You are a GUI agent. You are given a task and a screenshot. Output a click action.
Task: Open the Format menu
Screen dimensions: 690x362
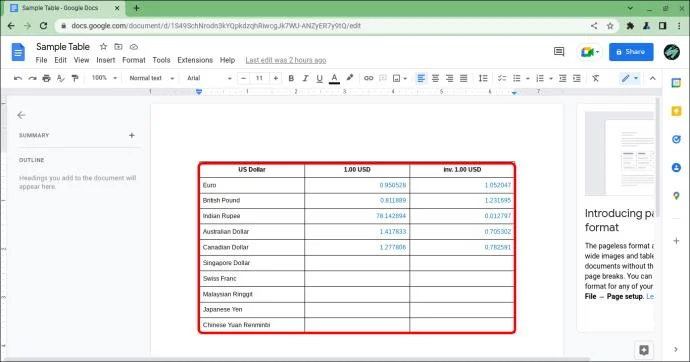click(134, 60)
